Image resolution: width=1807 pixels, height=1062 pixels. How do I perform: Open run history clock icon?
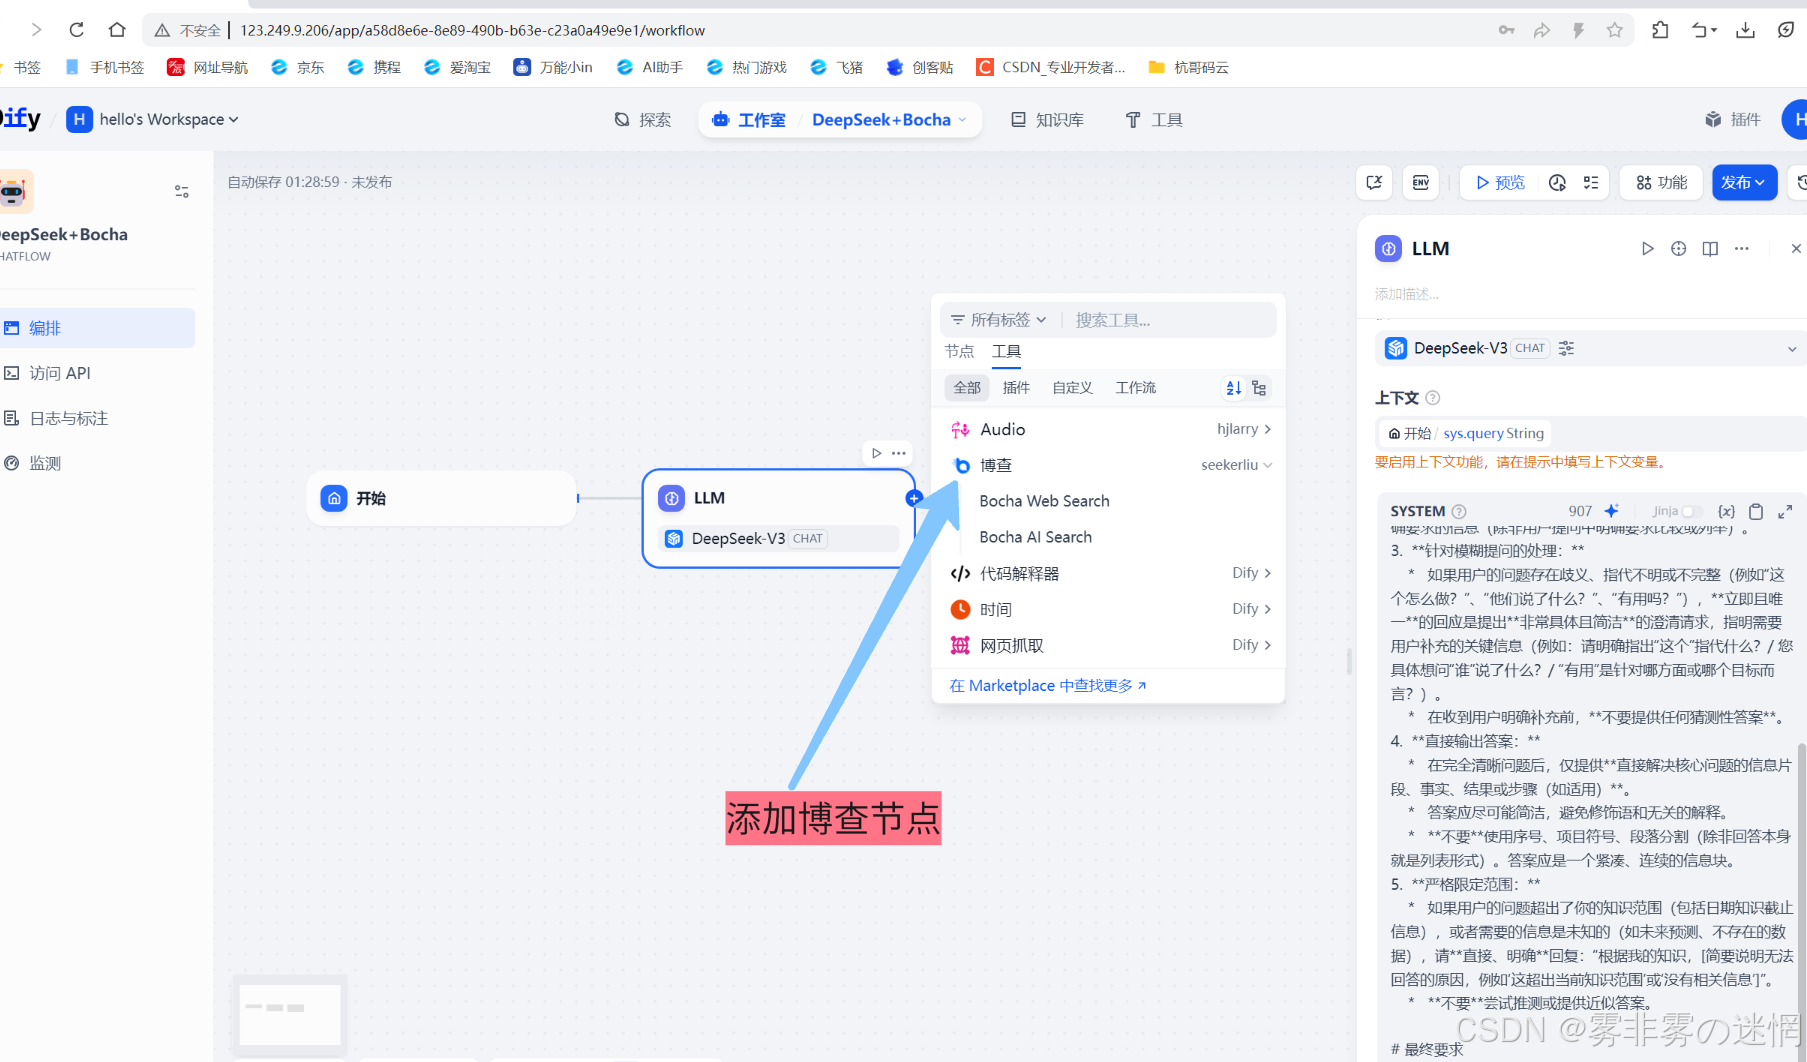pyautogui.click(x=1557, y=182)
